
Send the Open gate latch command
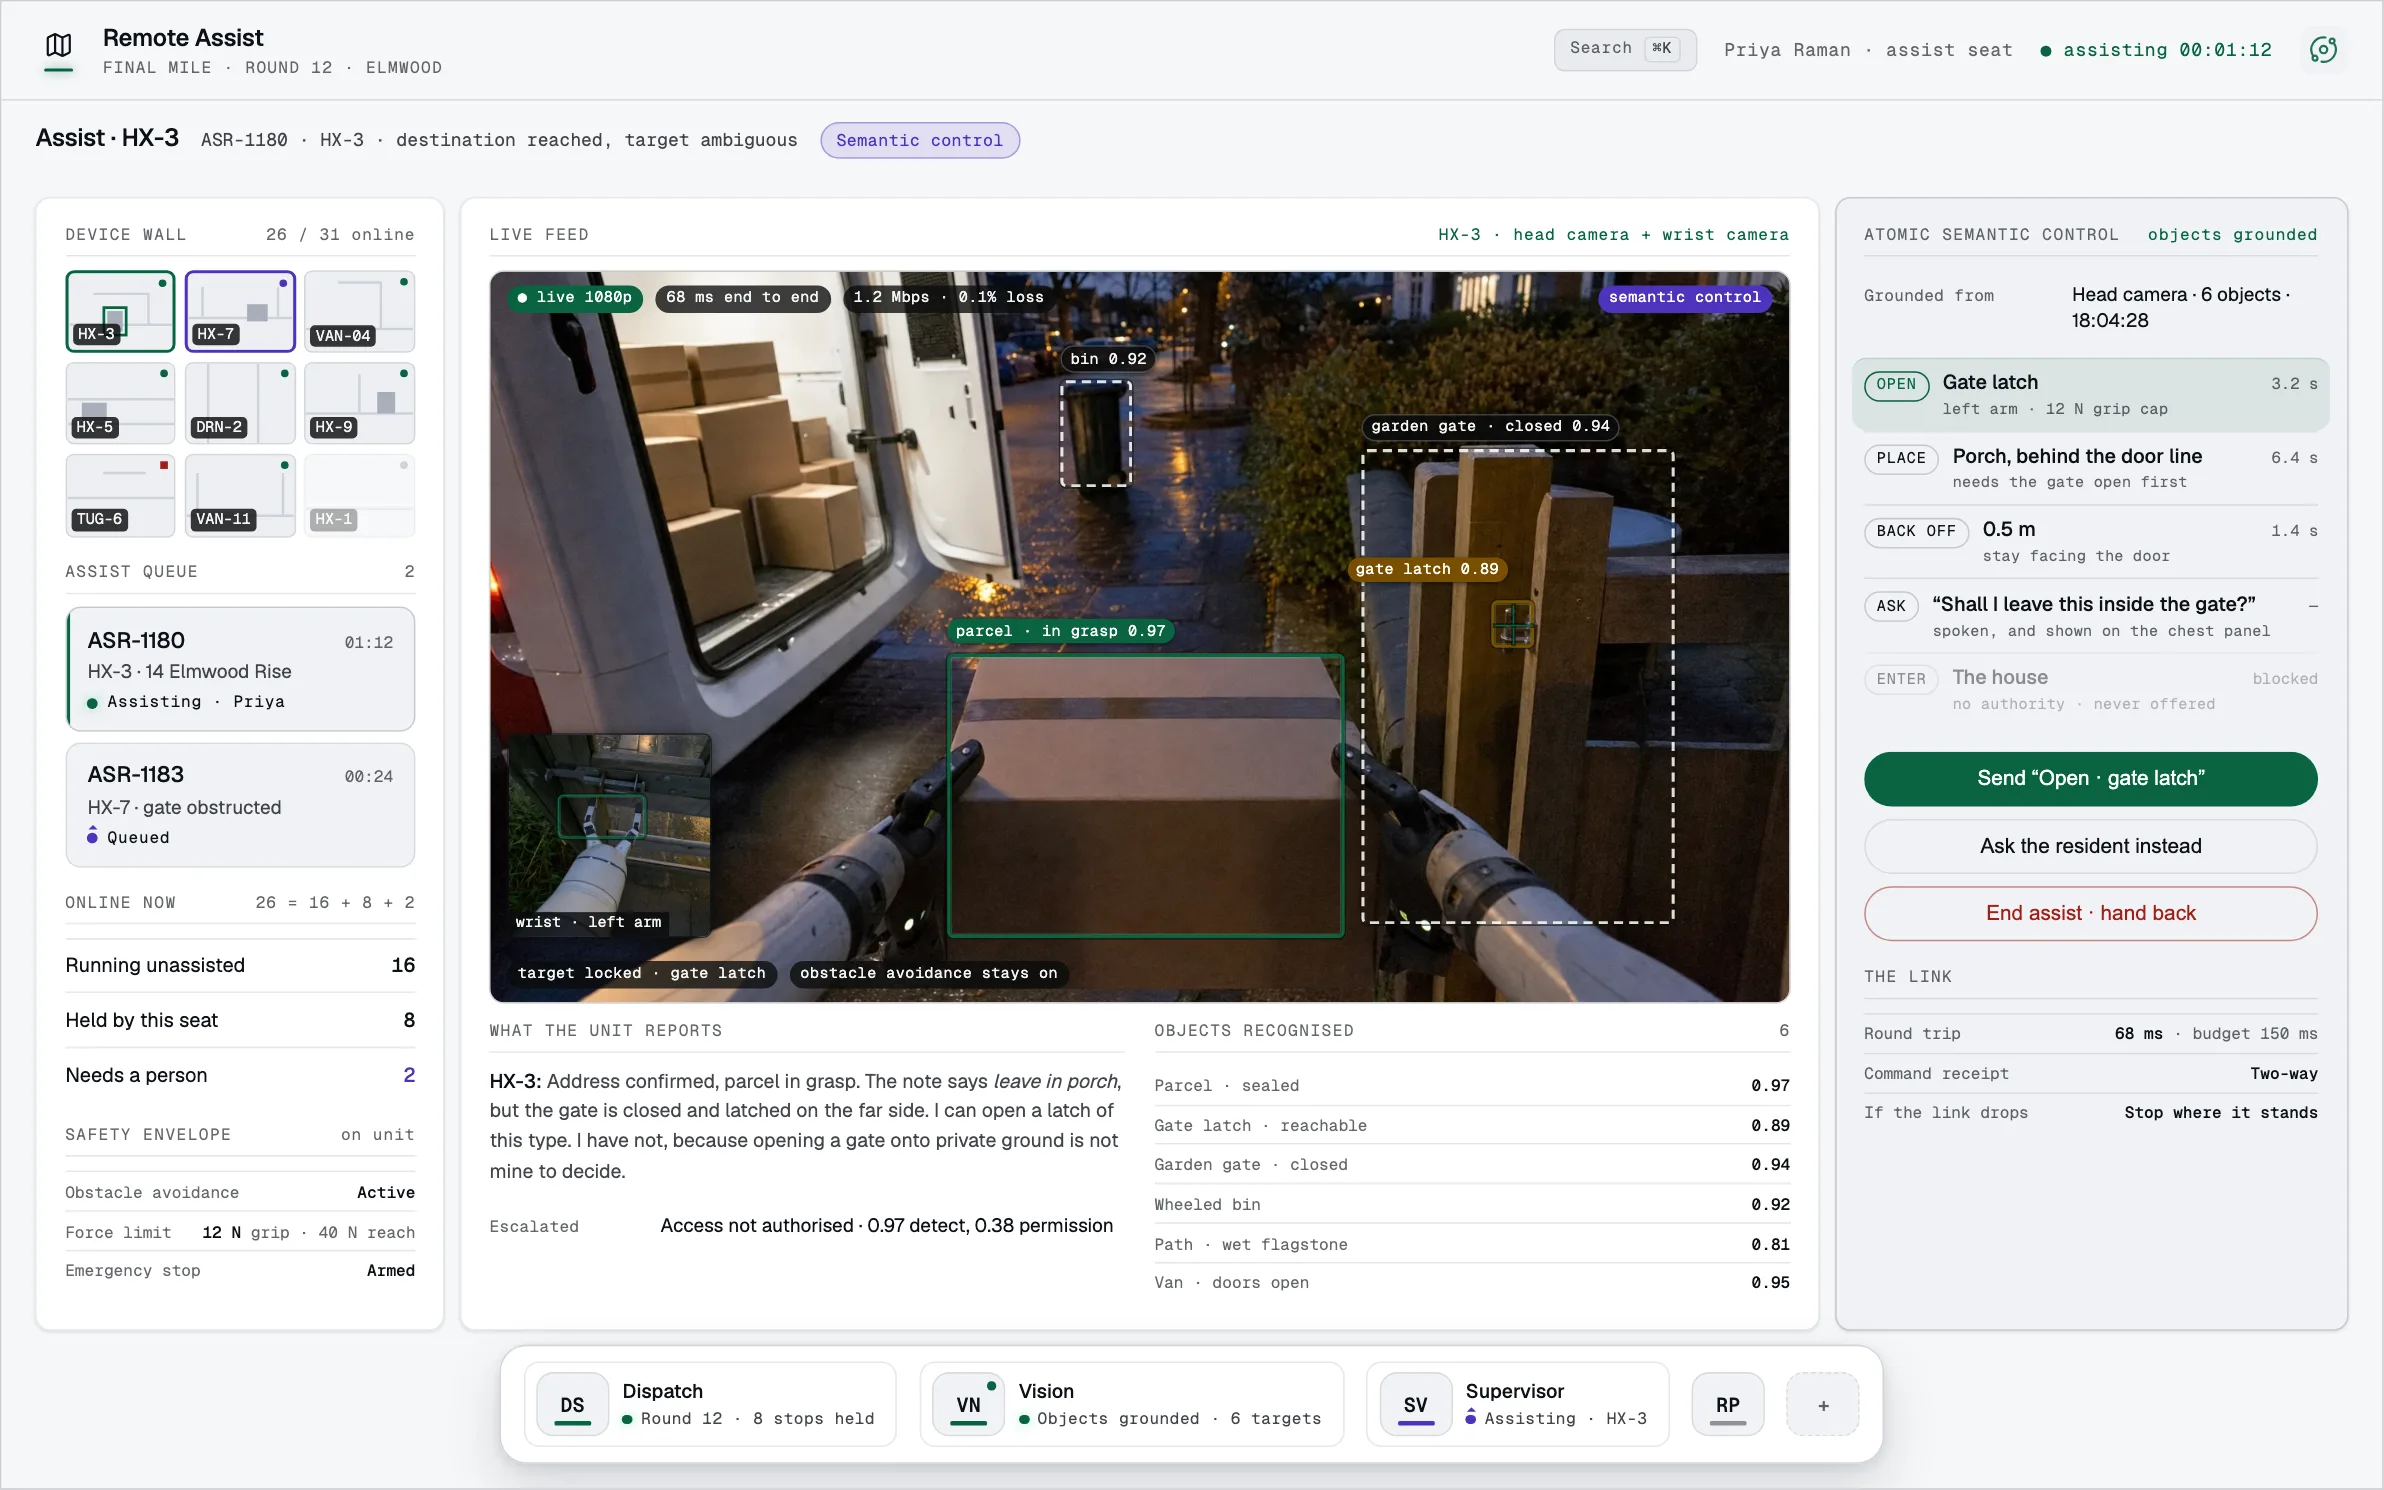[x=2090, y=778]
